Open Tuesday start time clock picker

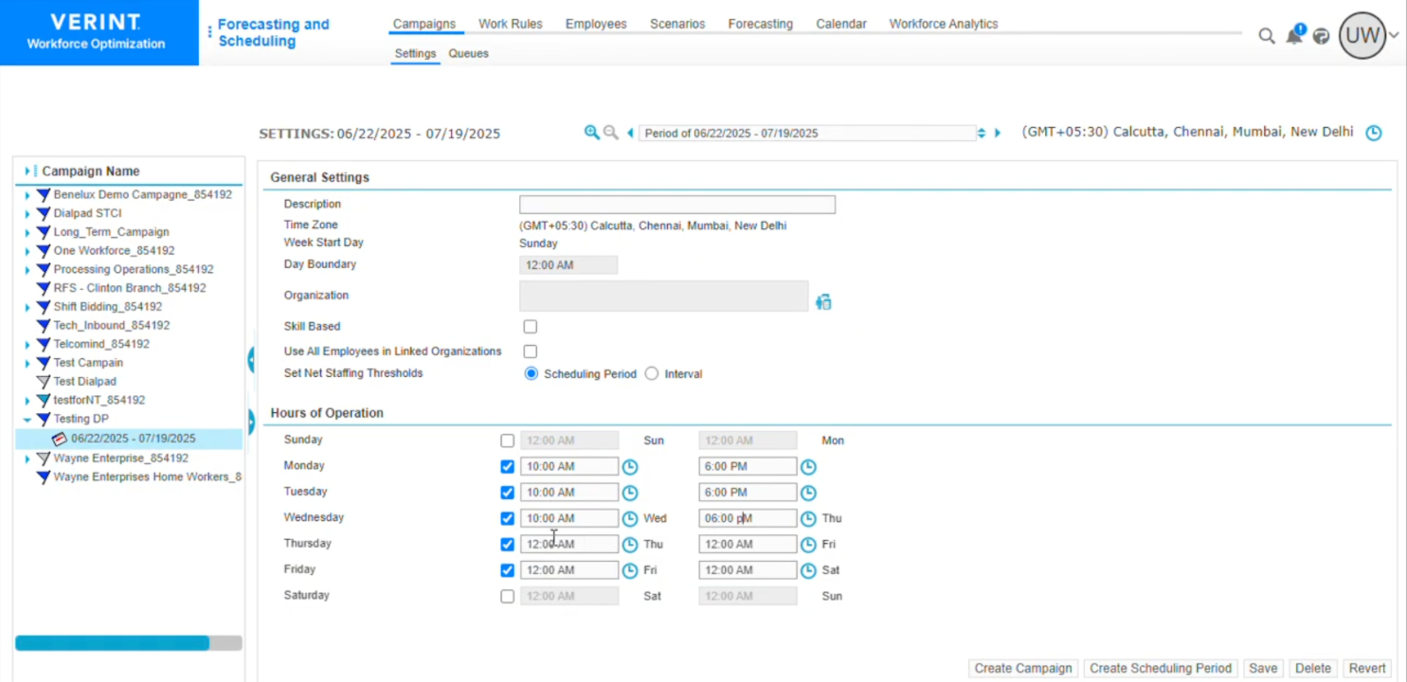click(630, 493)
